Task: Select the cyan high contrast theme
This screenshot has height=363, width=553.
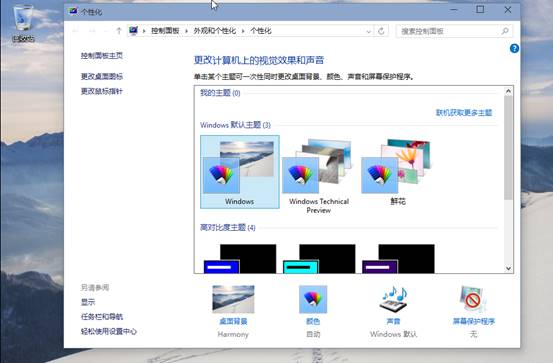Action: 319,259
